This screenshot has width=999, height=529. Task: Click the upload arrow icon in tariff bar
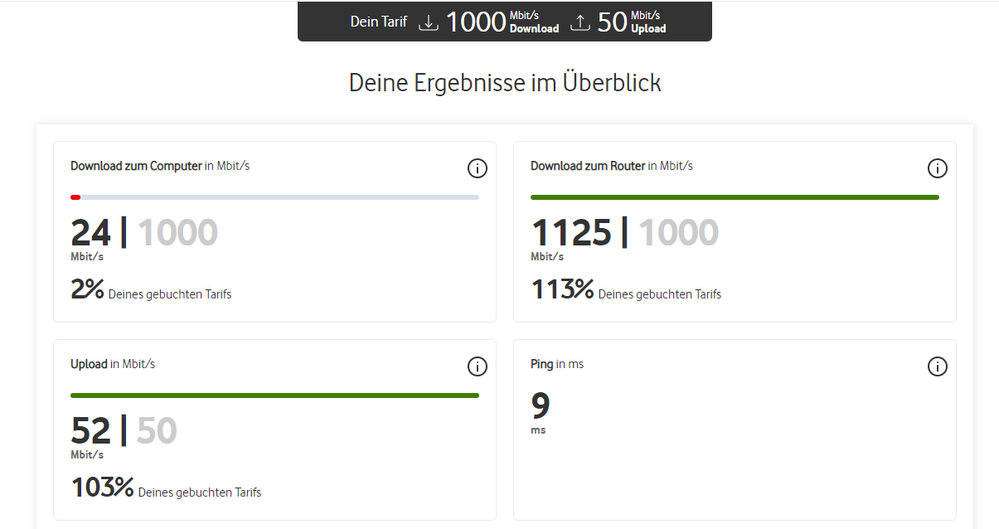point(580,22)
